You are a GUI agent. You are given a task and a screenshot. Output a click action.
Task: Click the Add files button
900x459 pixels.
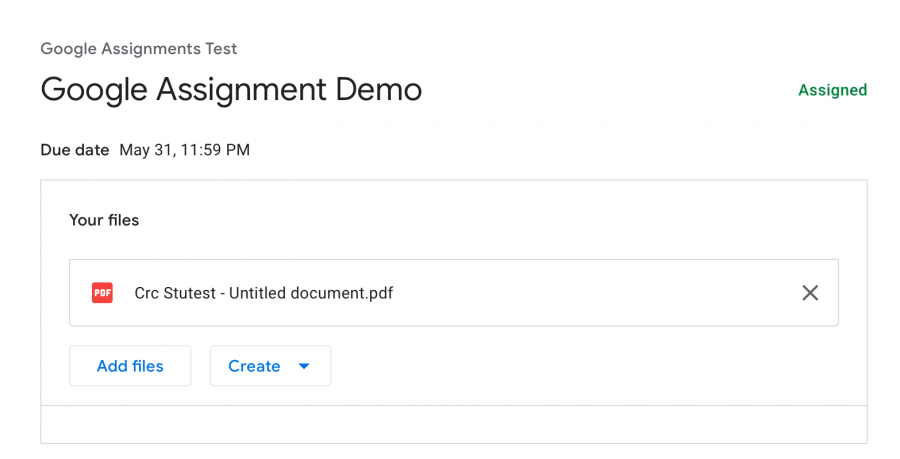pos(130,366)
